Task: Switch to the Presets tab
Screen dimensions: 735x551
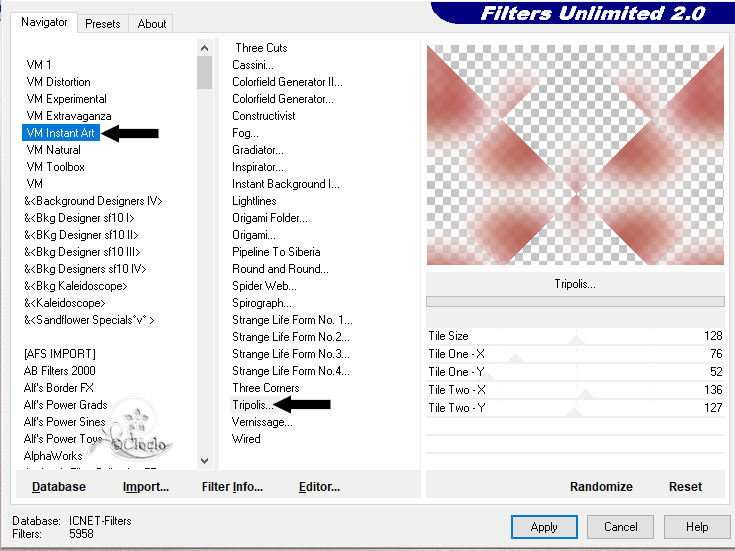Action: coord(103,23)
